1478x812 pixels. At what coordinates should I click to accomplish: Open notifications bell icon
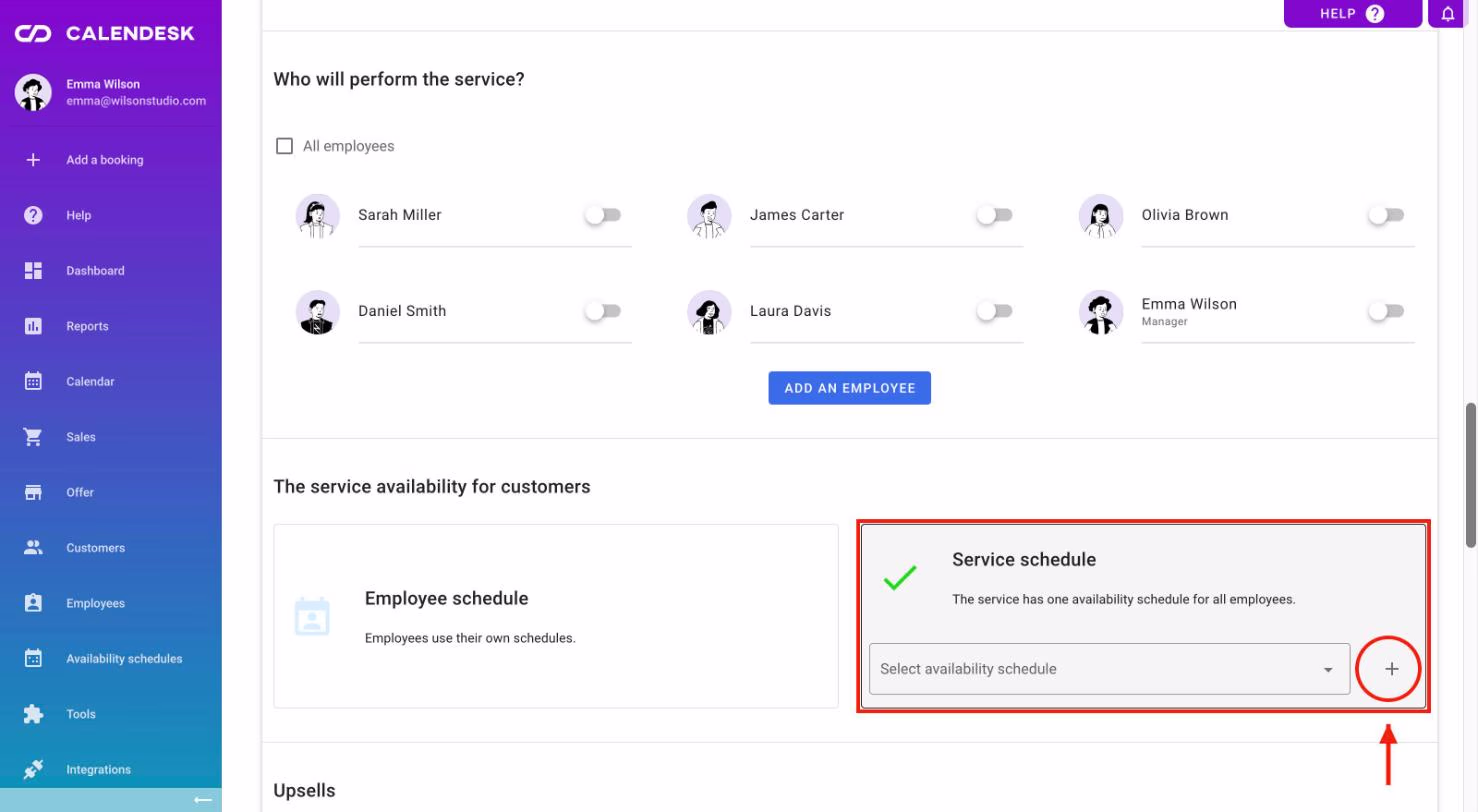(1448, 14)
